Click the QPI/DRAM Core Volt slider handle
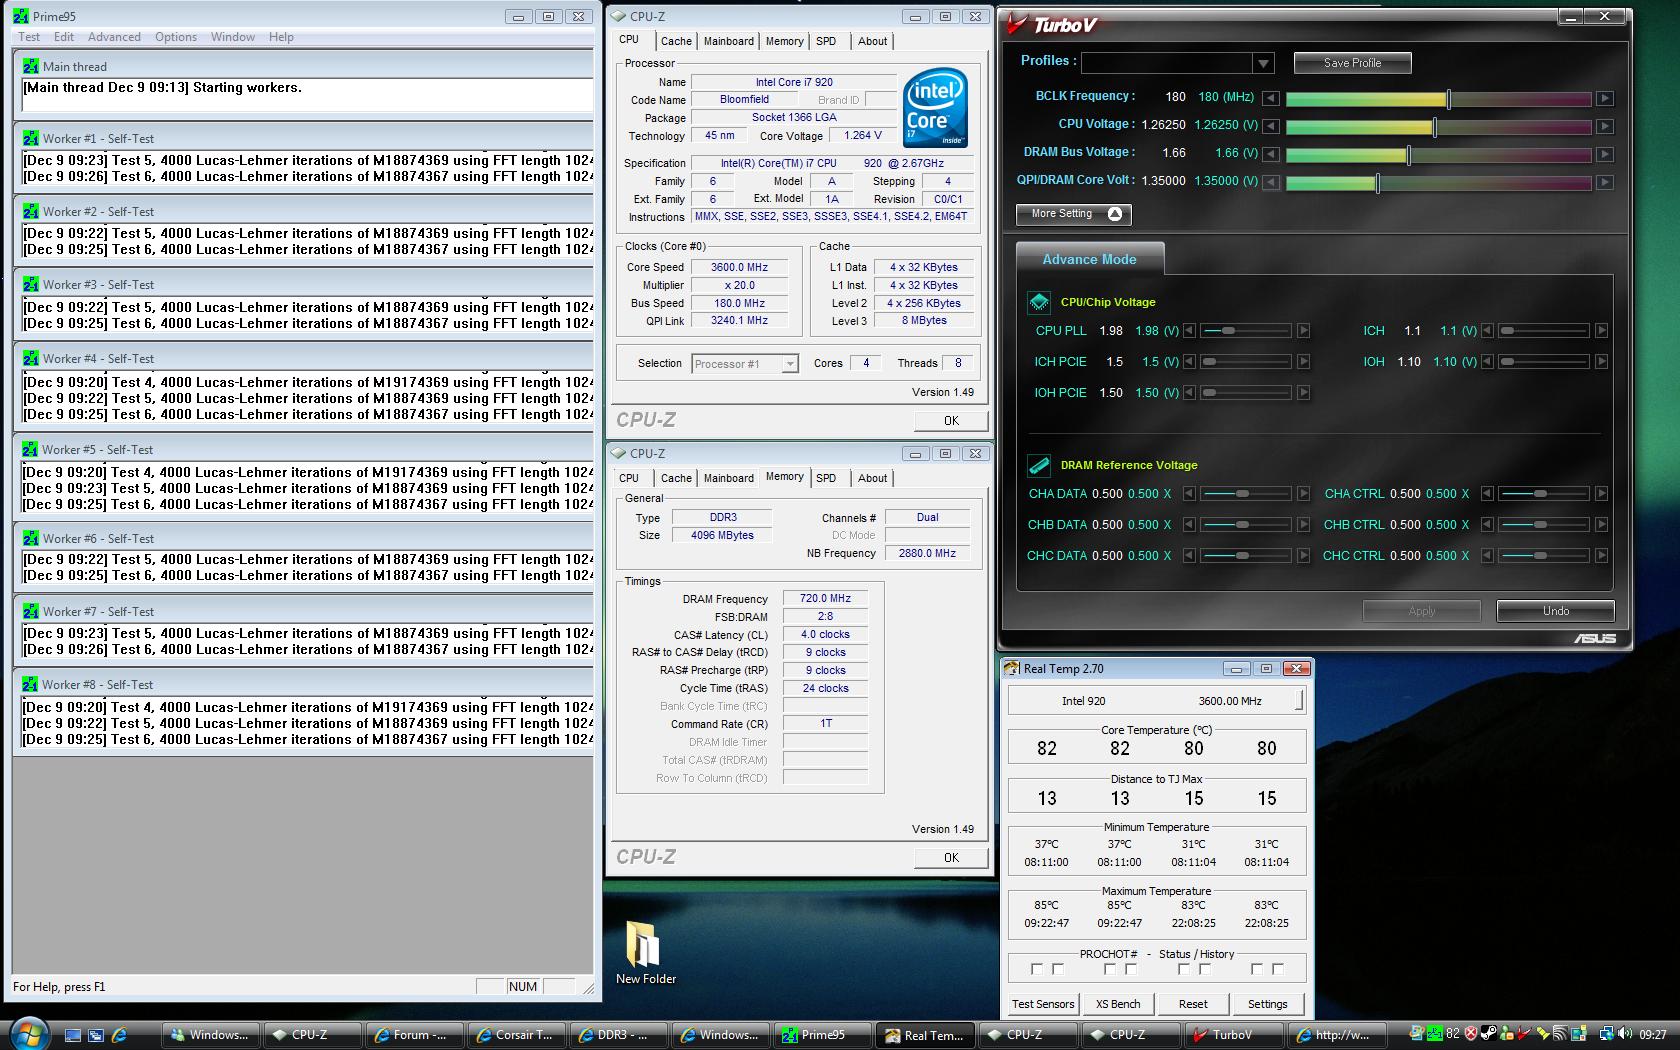 point(1378,183)
